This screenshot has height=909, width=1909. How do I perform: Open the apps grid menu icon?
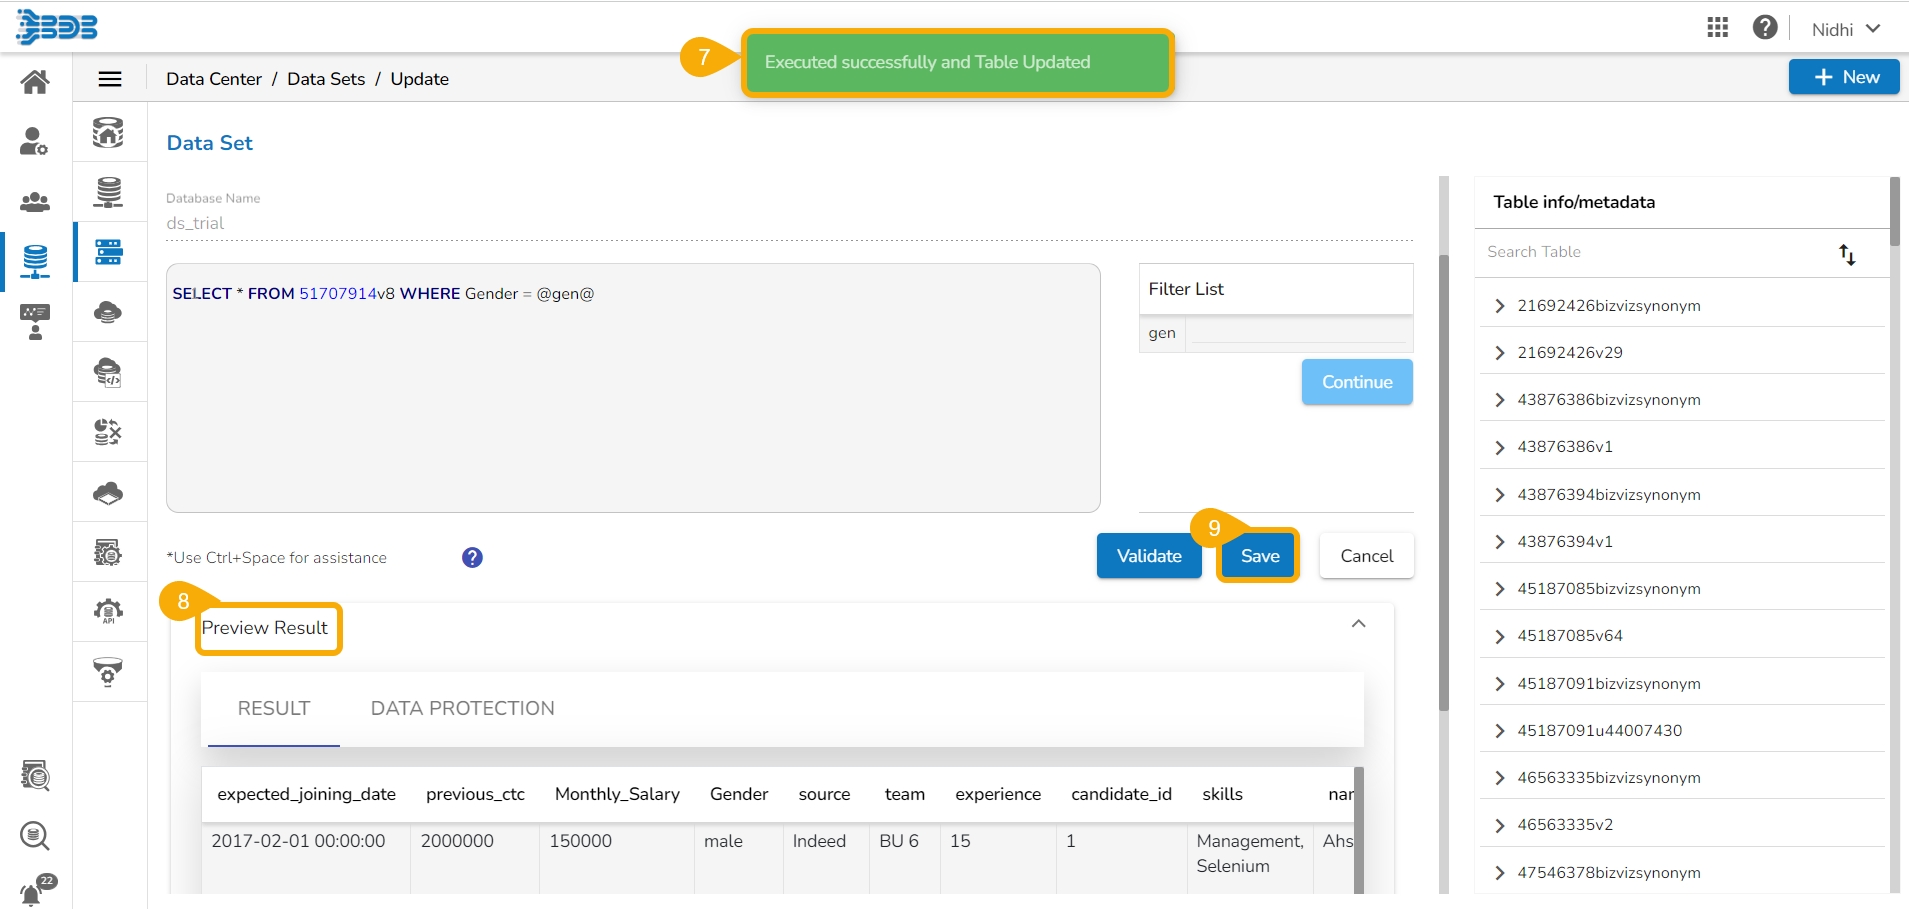coord(1717,28)
